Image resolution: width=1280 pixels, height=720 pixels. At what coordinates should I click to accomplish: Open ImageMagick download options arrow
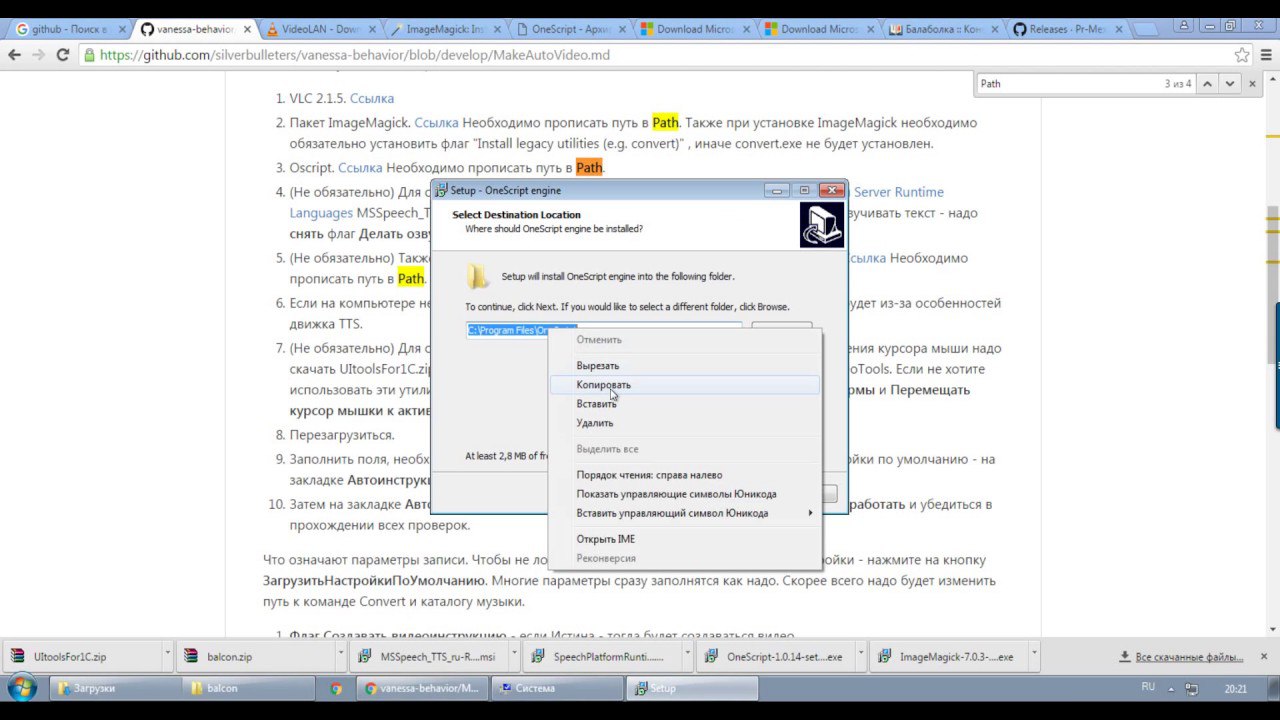(1034, 656)
